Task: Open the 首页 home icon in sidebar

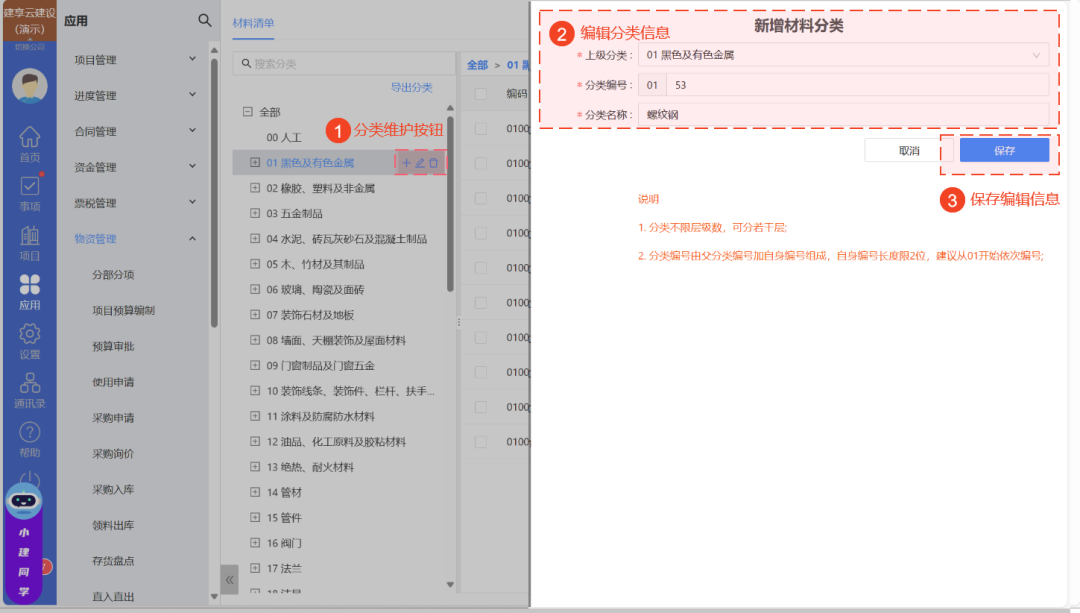Action: (x=30, y=143)
